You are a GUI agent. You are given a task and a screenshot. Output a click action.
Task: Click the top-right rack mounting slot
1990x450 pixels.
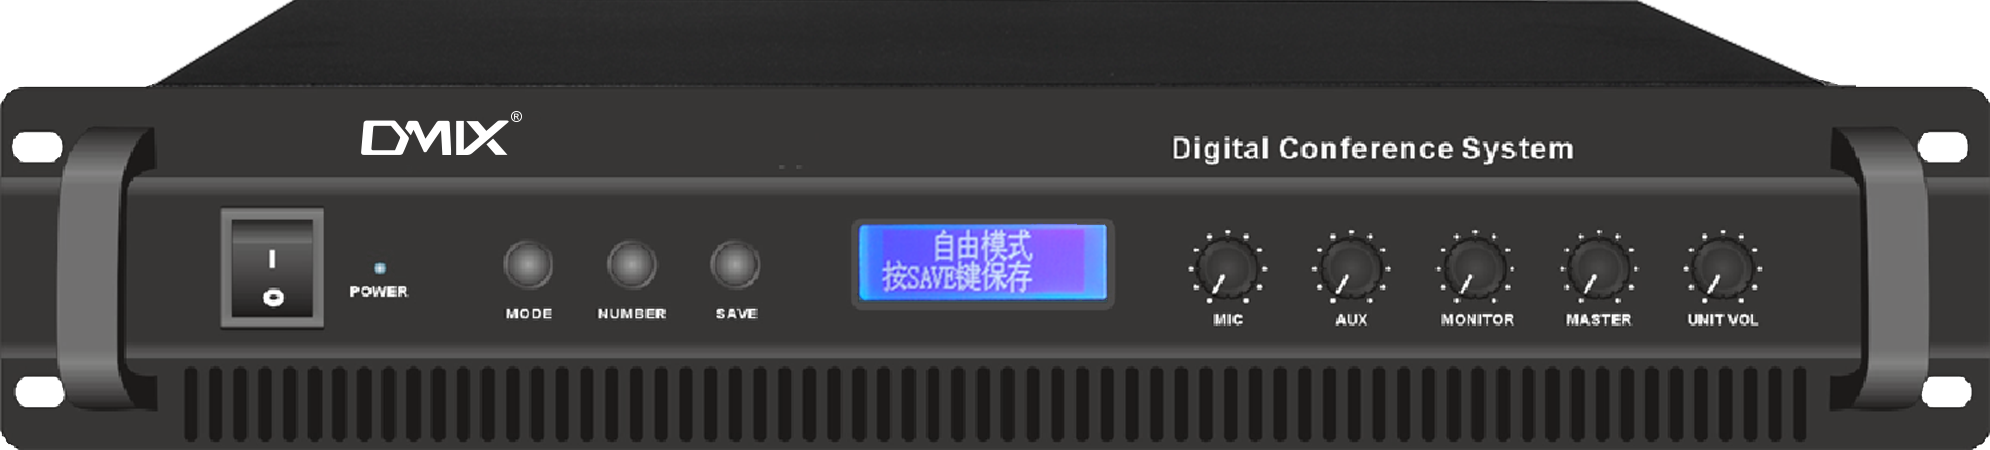(1944, 147)
